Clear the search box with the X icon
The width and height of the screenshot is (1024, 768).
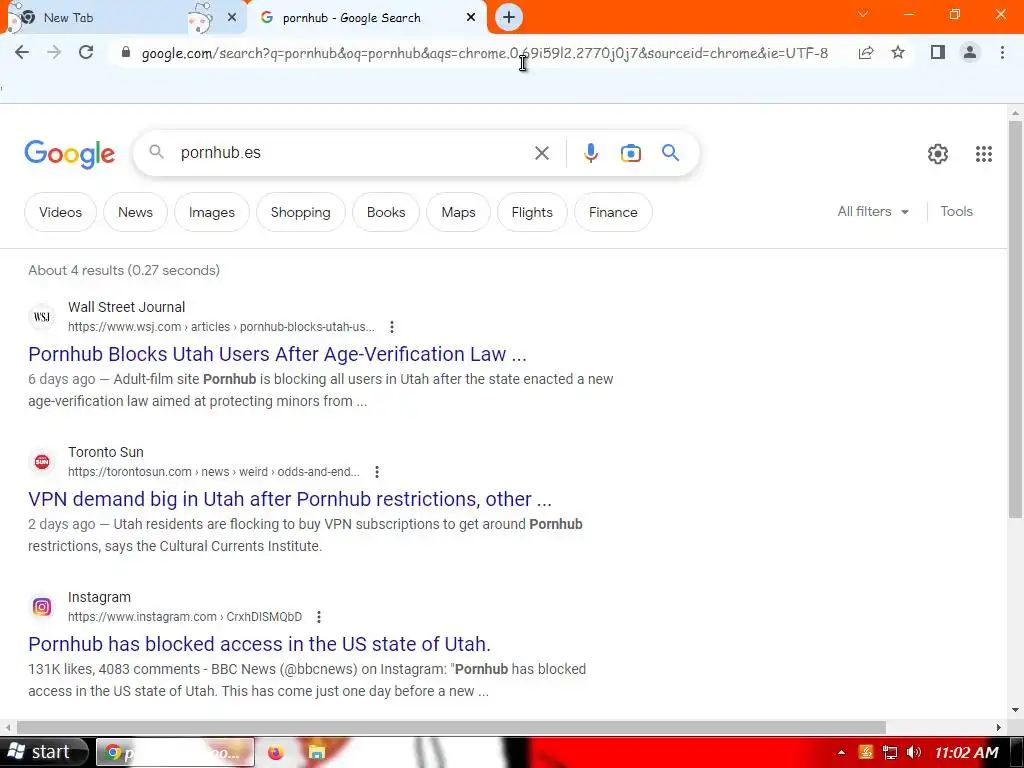541,153
